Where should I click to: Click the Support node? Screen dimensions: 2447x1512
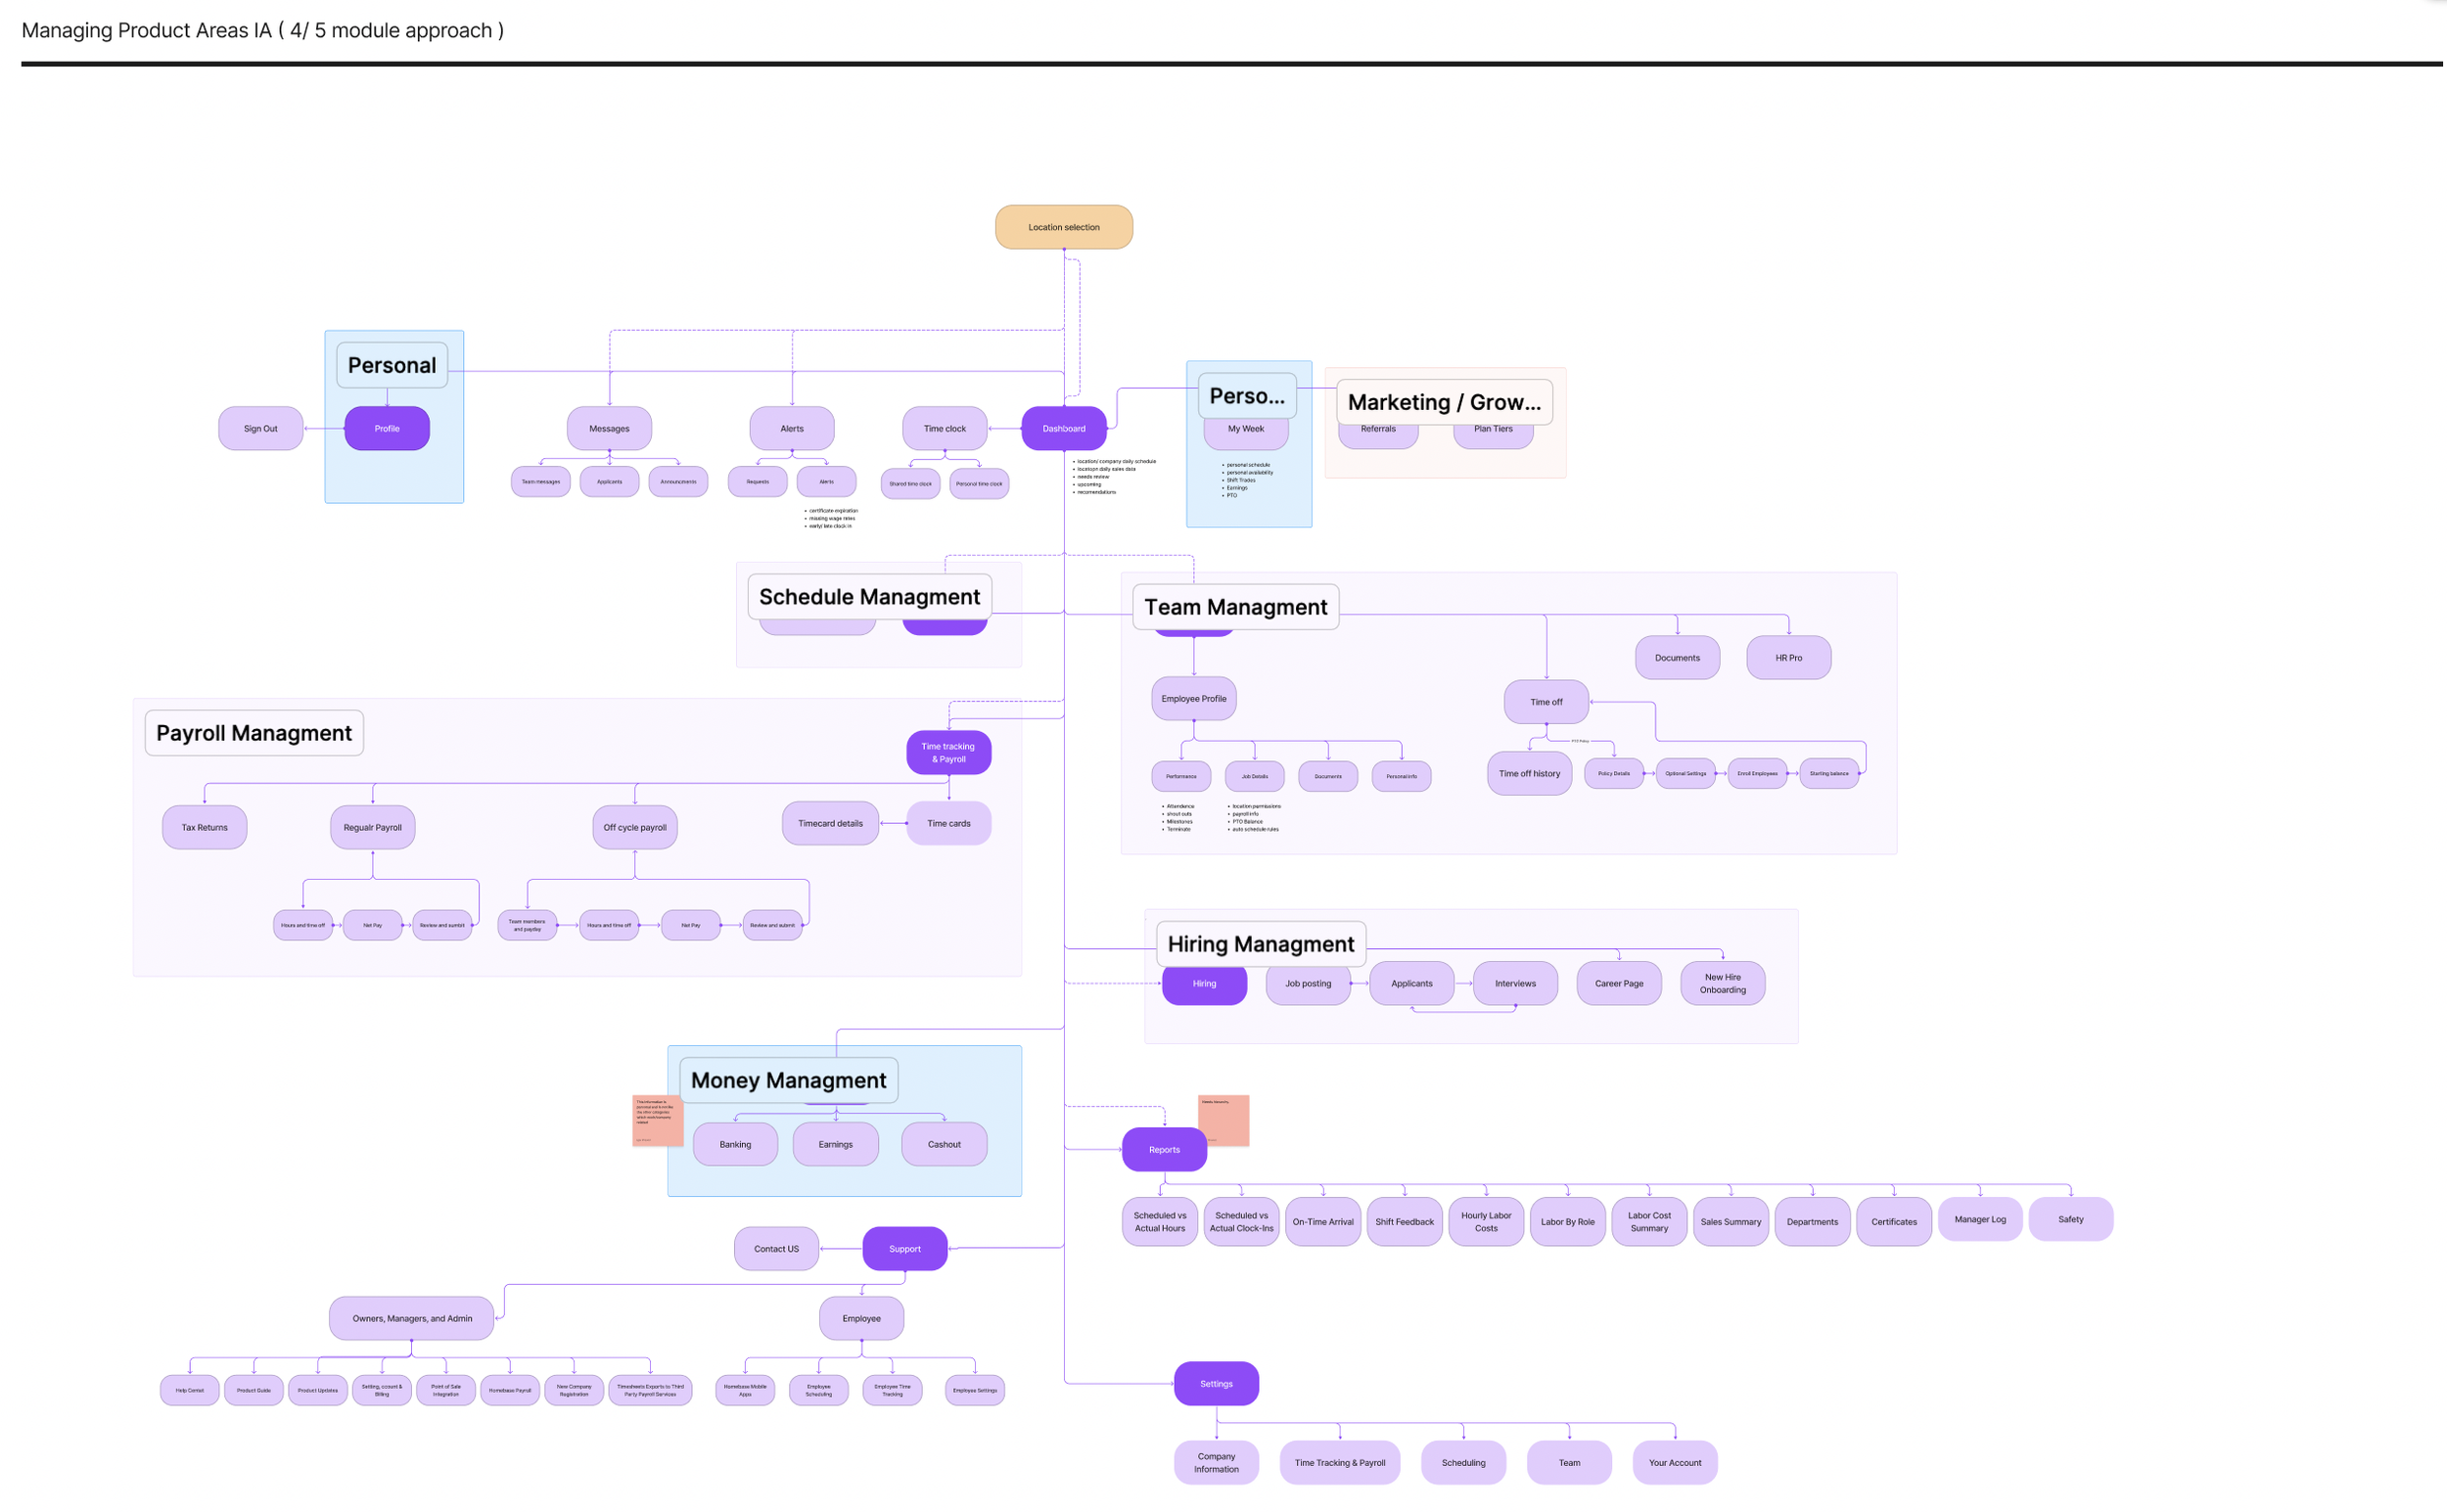pos(904,1248)
